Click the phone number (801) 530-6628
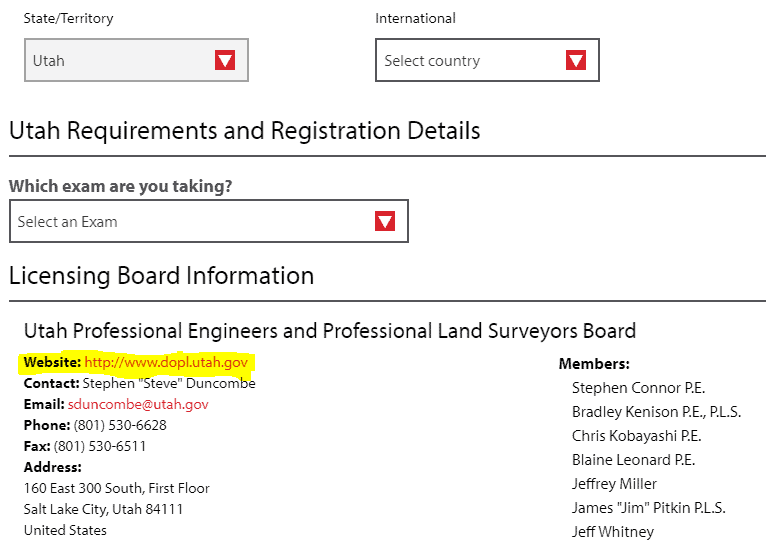This screenshot has height=559, width=766. [x=120, y=425]
